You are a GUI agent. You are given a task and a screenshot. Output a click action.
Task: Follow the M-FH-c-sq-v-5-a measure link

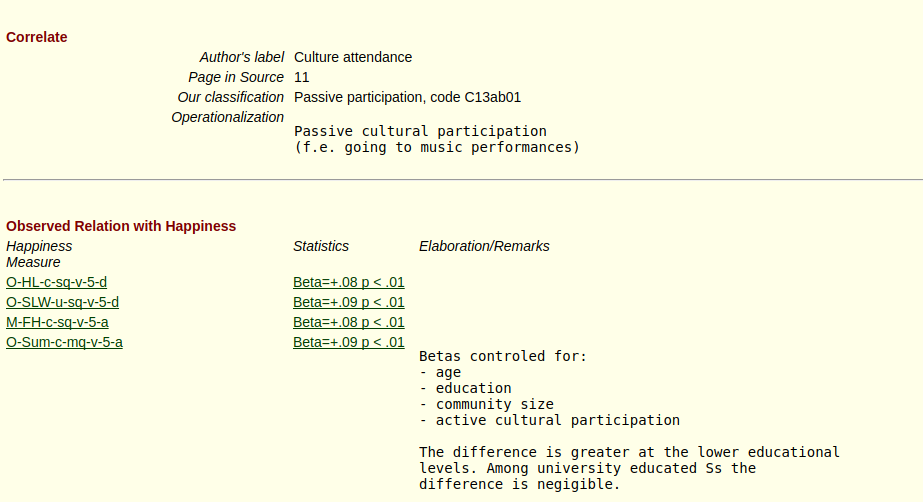point(57,323)
